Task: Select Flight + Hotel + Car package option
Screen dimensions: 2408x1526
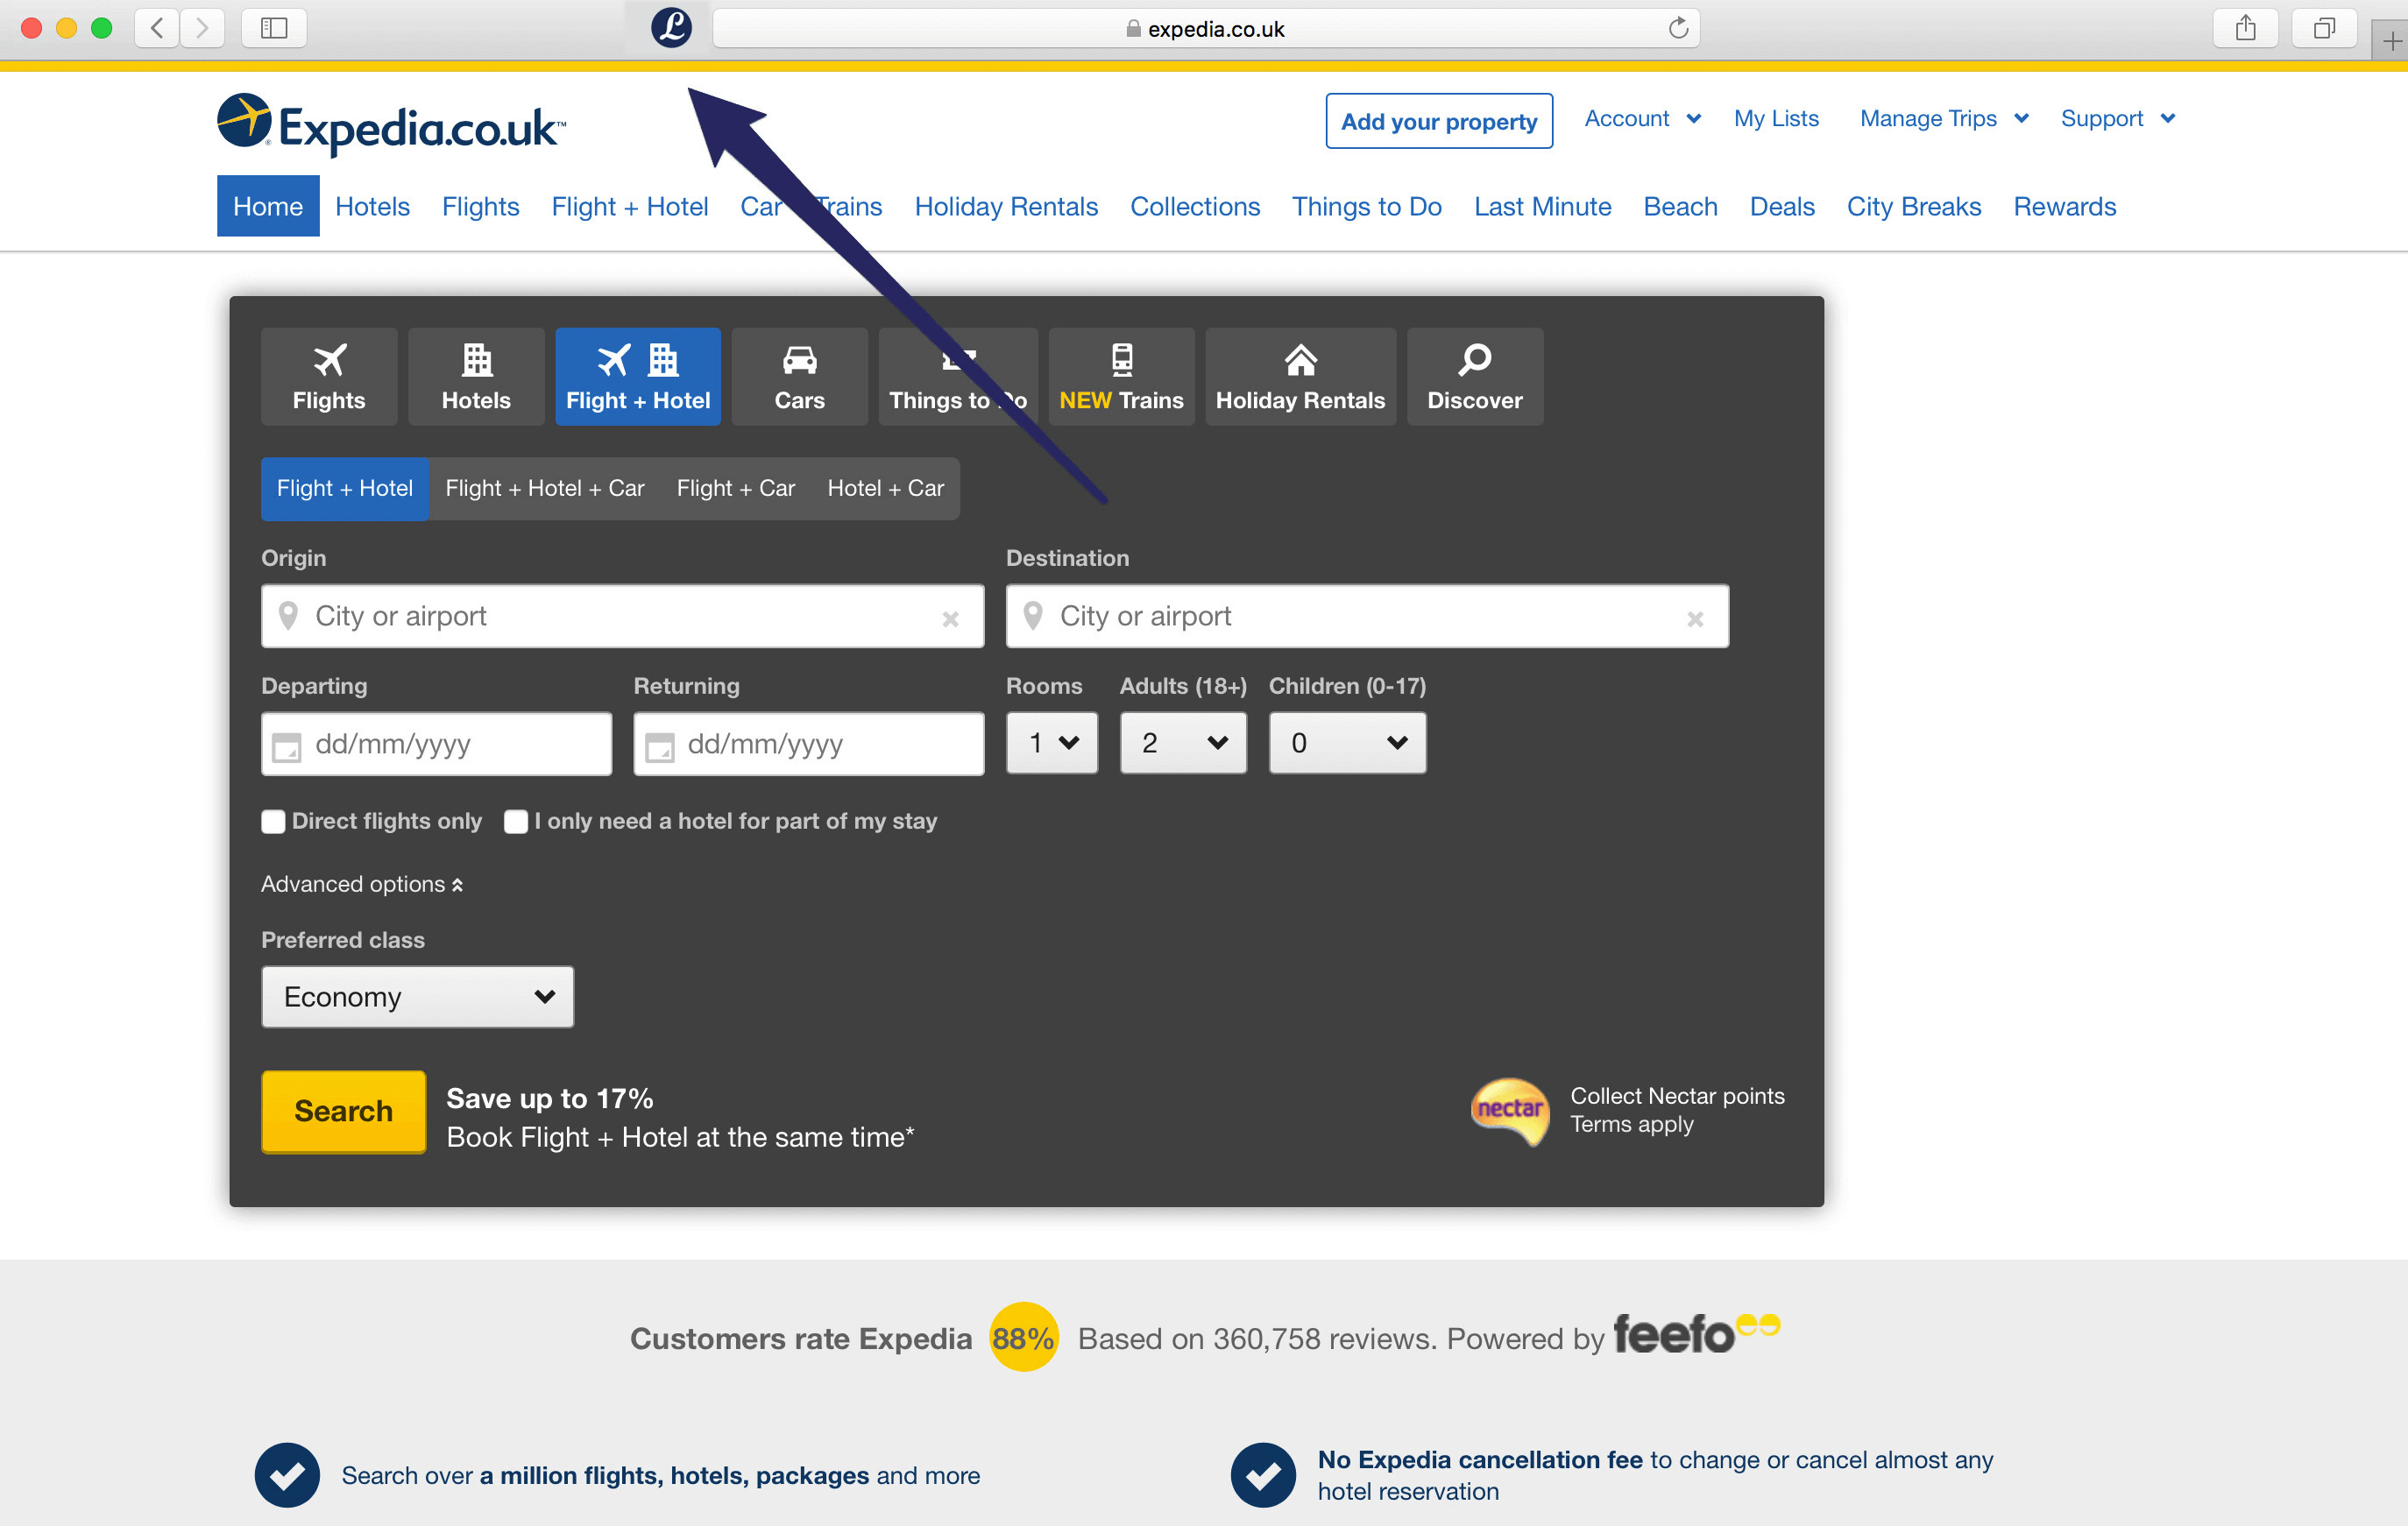Action: pos(545,489)
